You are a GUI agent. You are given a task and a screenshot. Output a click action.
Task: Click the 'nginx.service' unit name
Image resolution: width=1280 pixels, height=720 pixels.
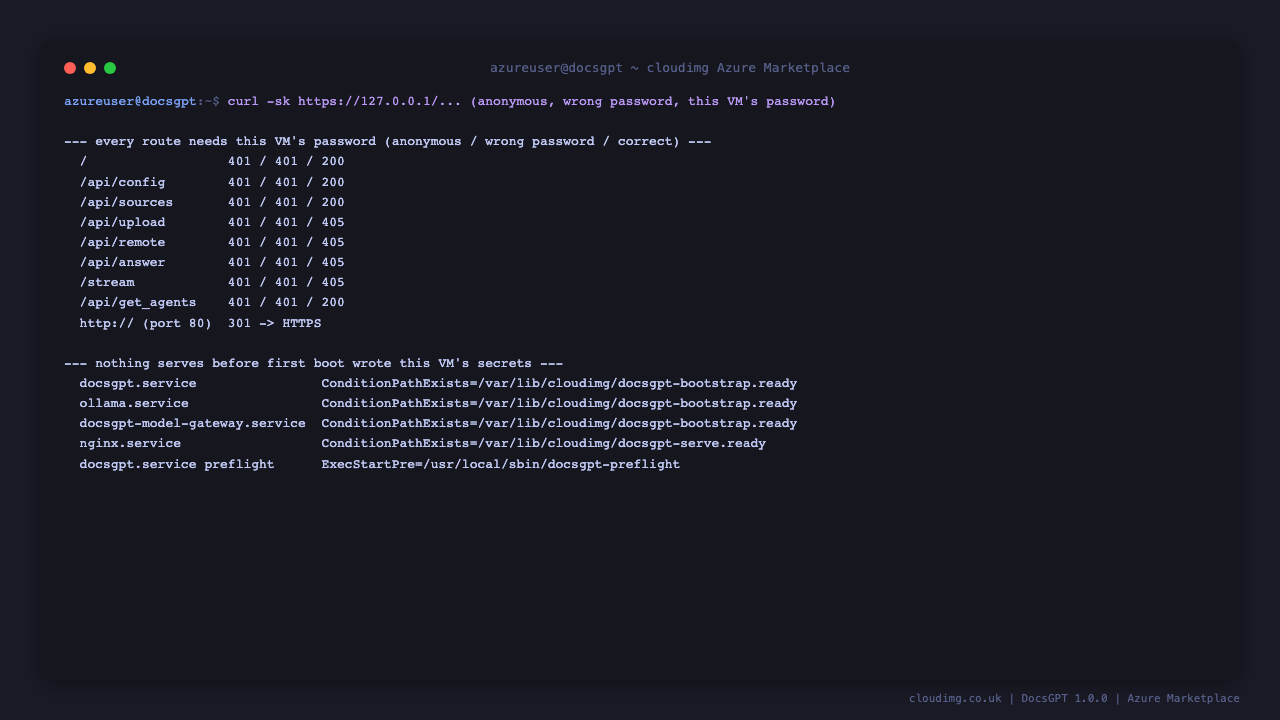pos(131,443)
